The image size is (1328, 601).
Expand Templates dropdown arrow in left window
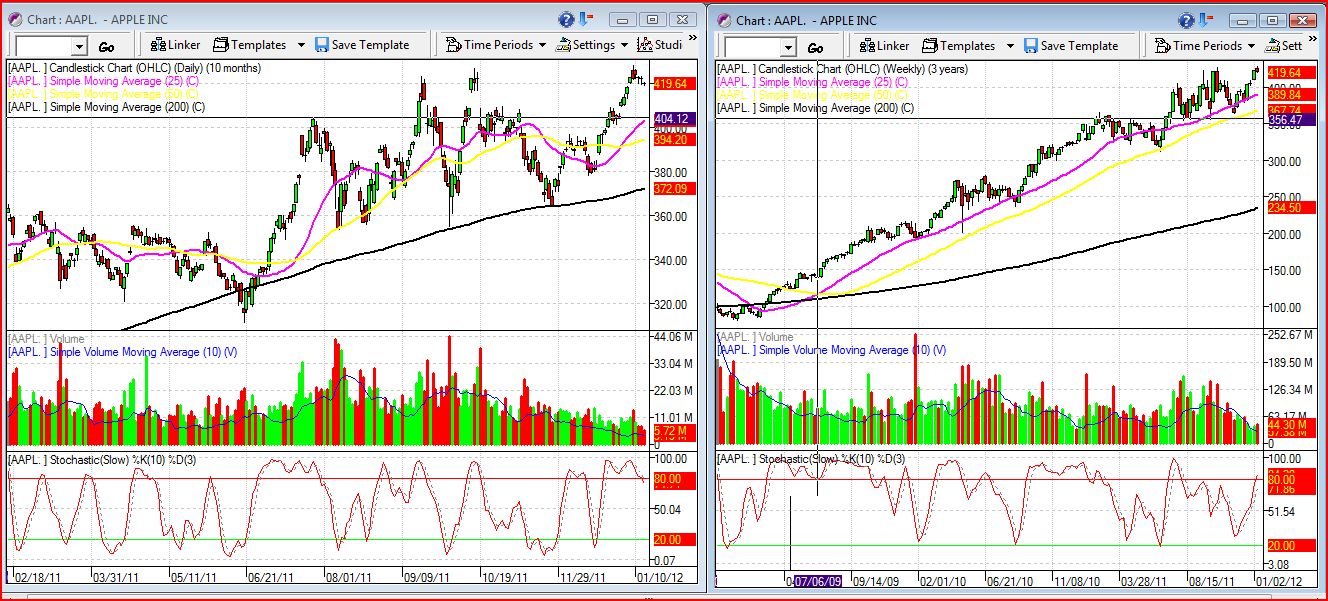coord(301,45)
